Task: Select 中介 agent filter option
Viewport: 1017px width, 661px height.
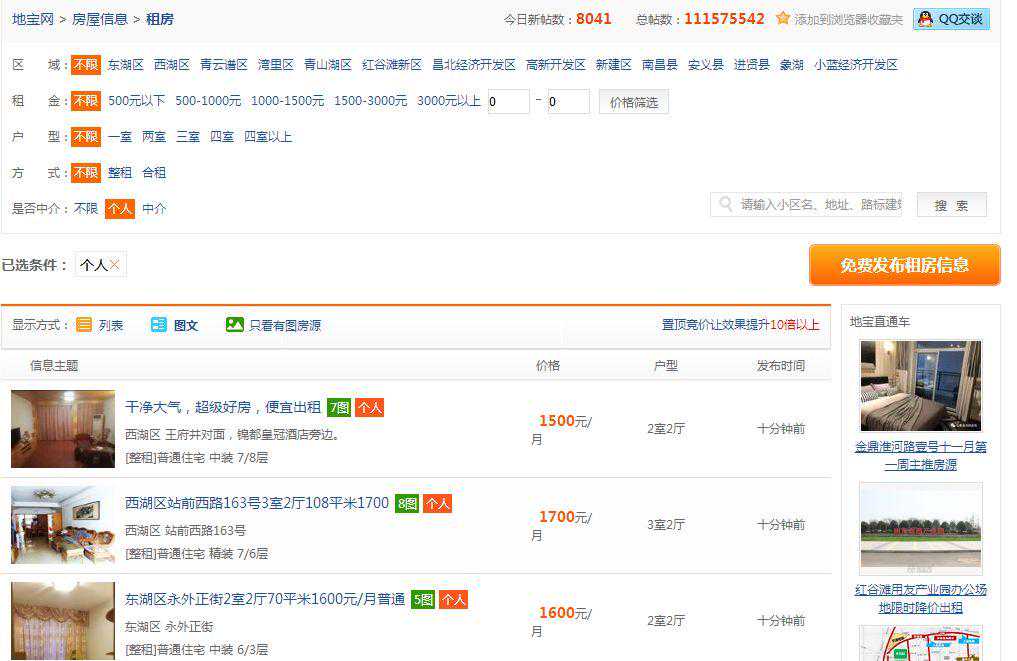Action: [154, 209]
